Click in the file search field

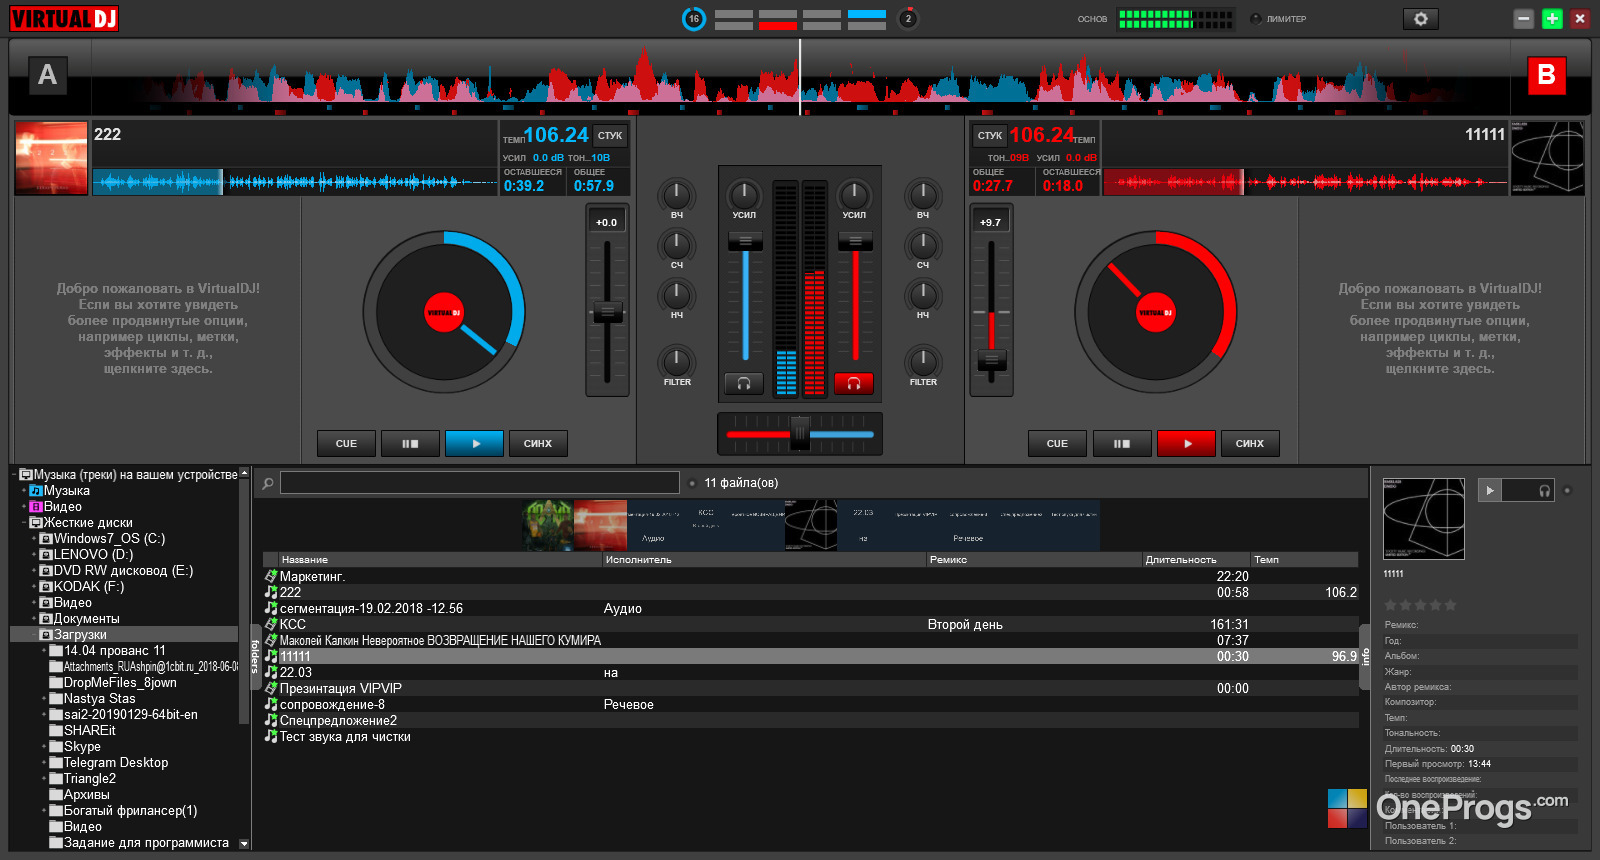pos(480,483)
